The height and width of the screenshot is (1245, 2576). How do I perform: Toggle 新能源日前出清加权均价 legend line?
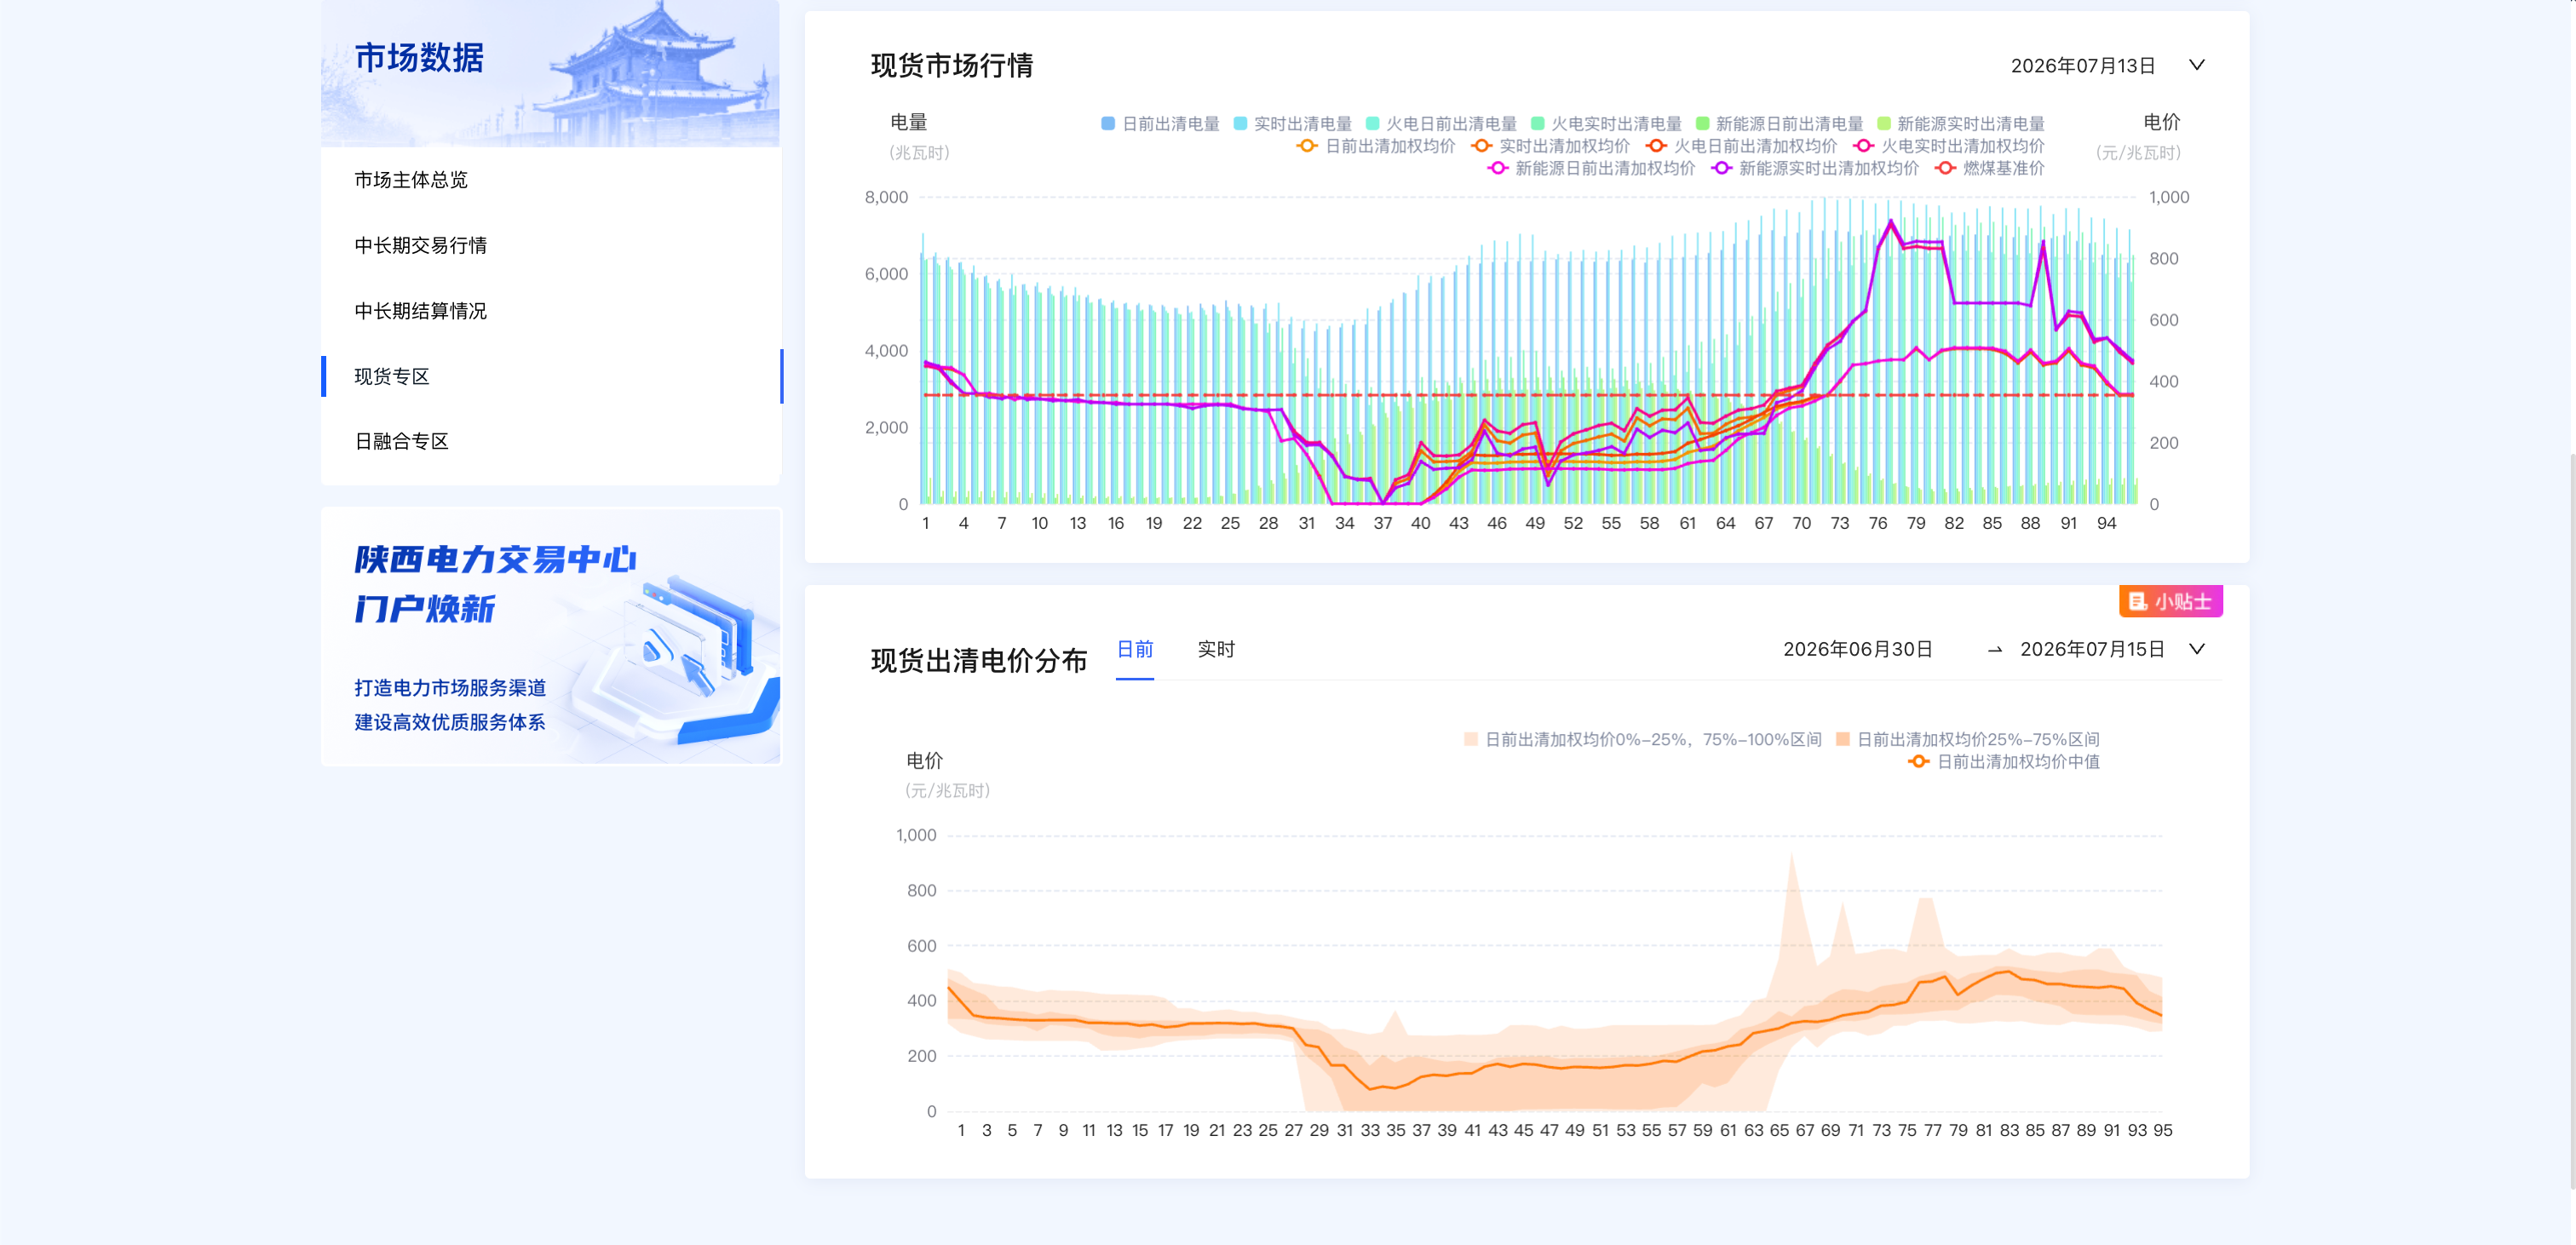pyautogui.click(x=1590, y=168)
